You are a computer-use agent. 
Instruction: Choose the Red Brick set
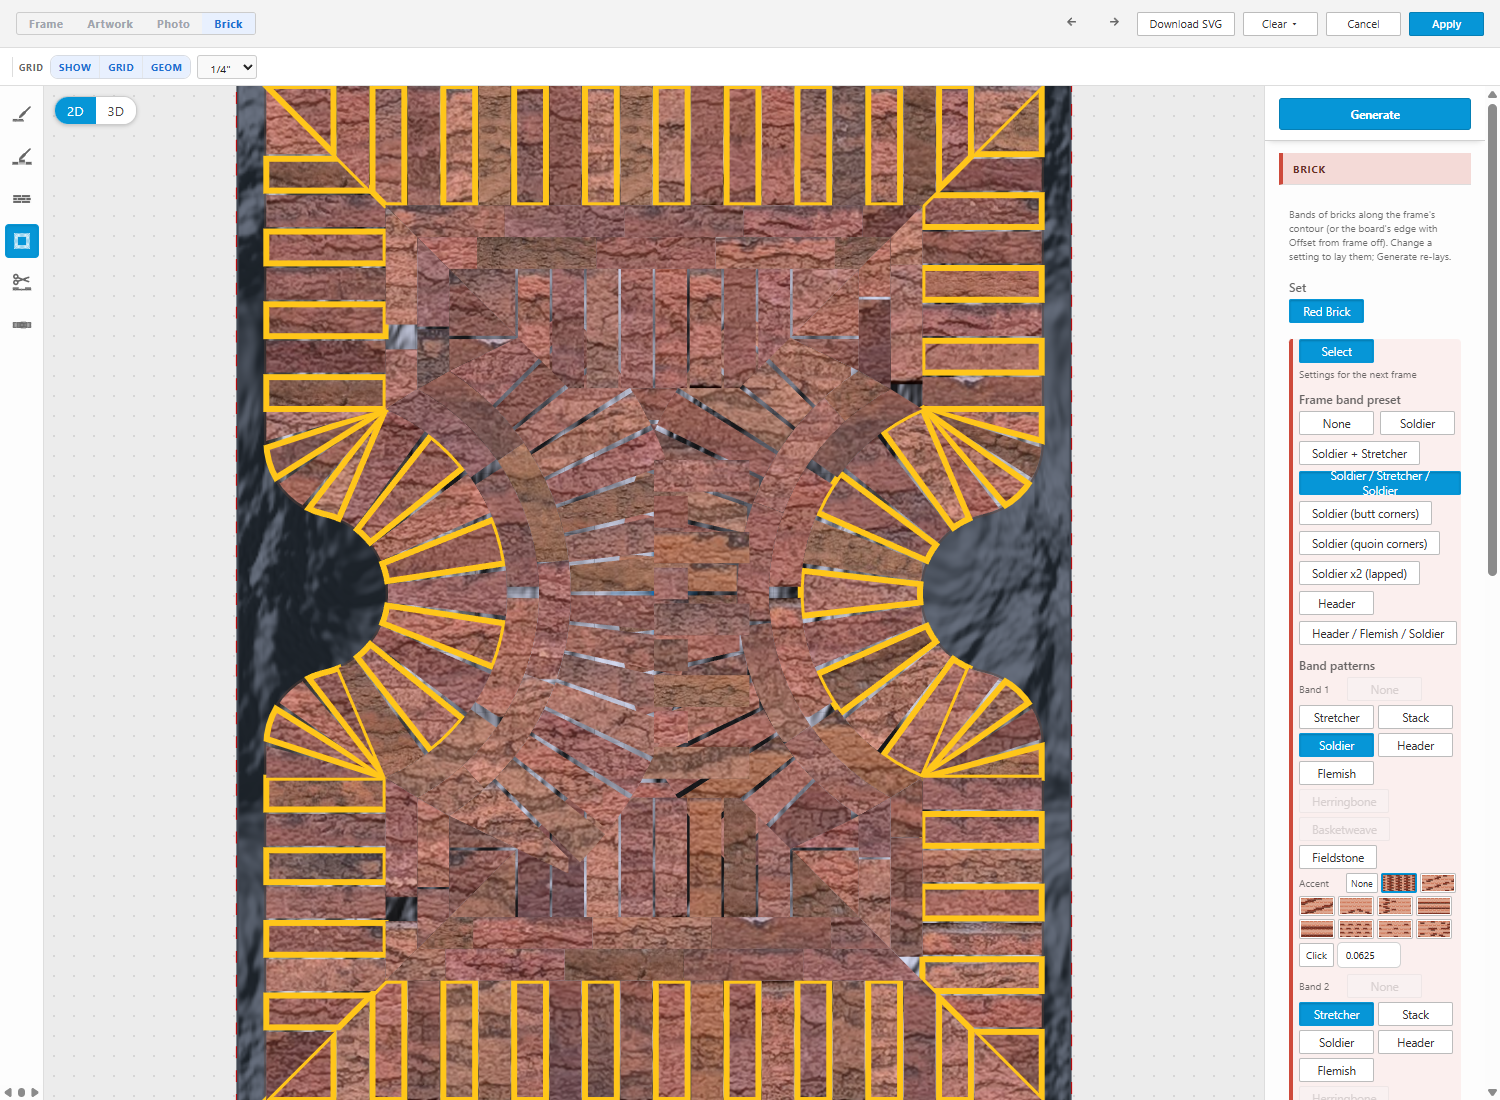coord(1326,312)
